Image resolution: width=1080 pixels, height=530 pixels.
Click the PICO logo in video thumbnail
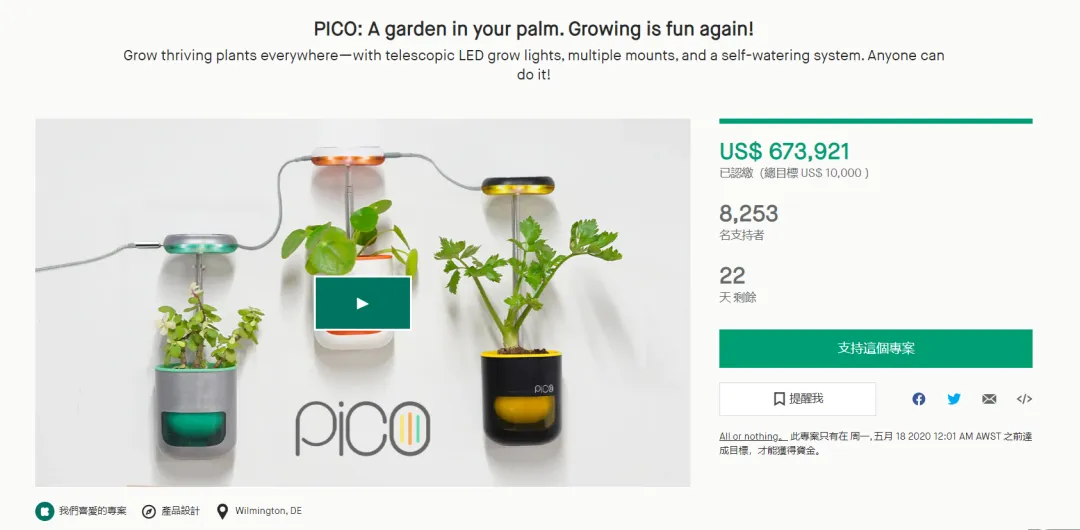click(x=363, y=429)
